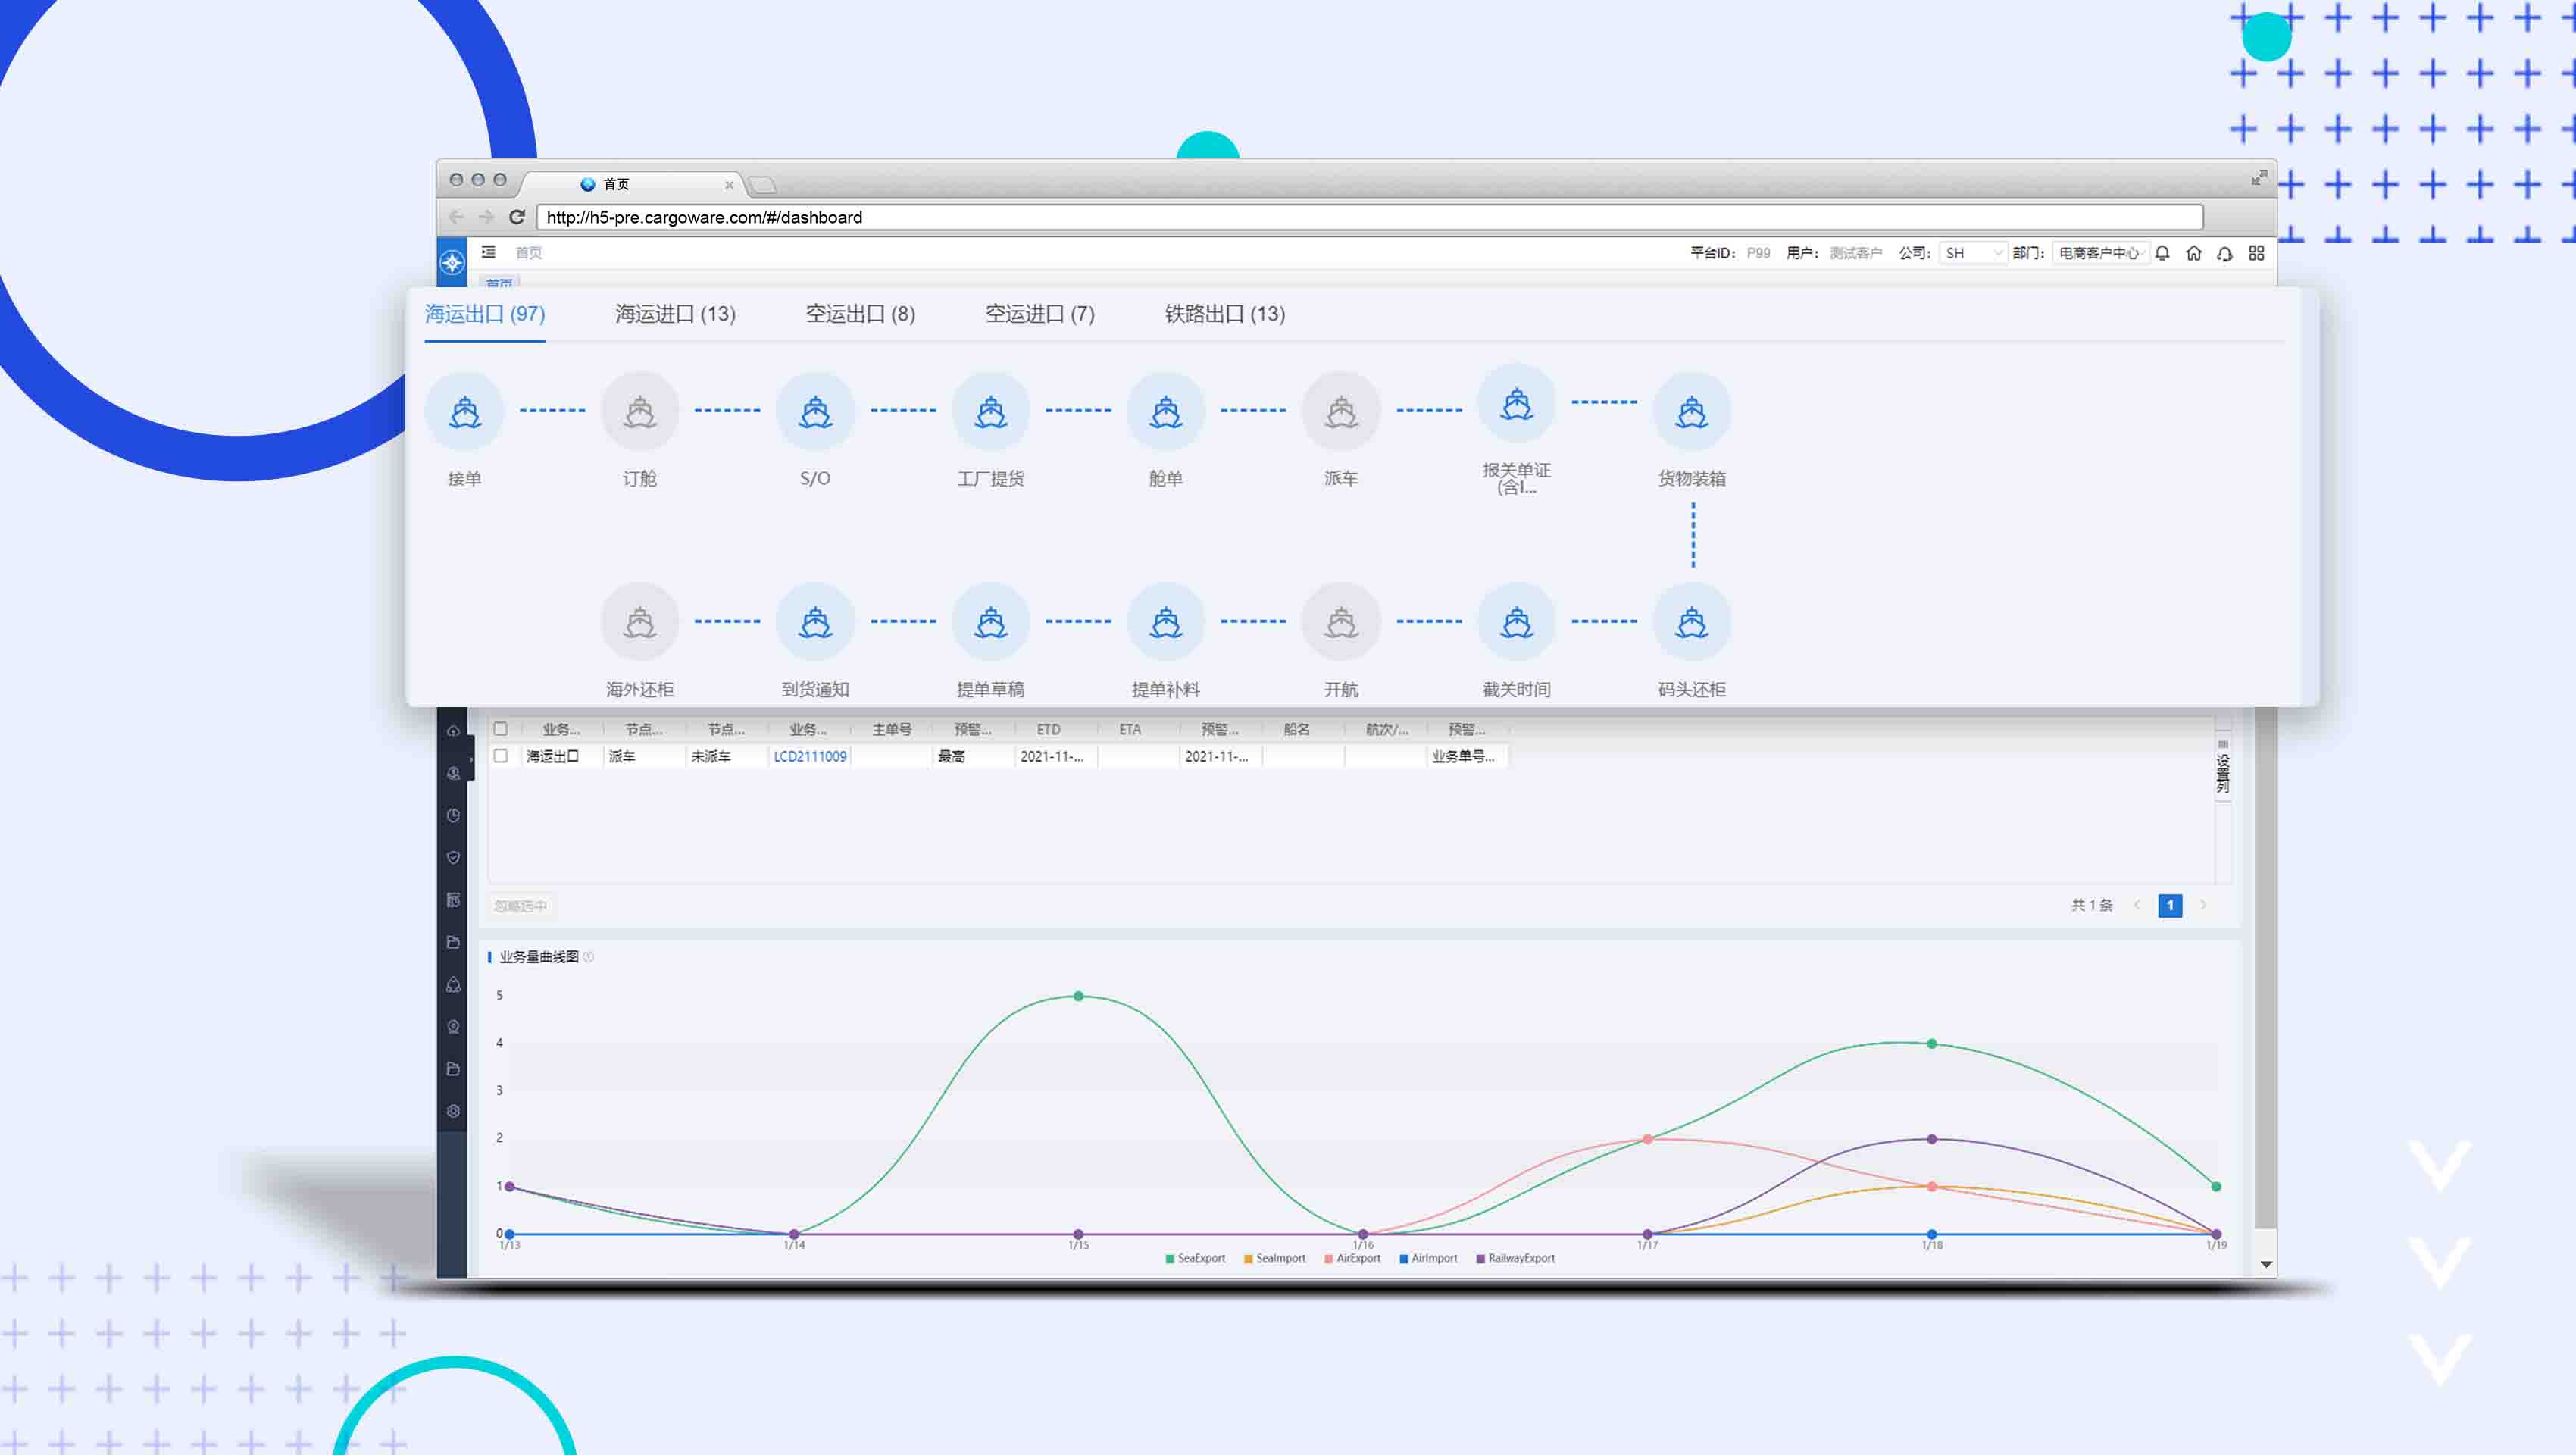Open the 公司 SH dropdown
Screen dimensions: 2576x1455
1972,253
